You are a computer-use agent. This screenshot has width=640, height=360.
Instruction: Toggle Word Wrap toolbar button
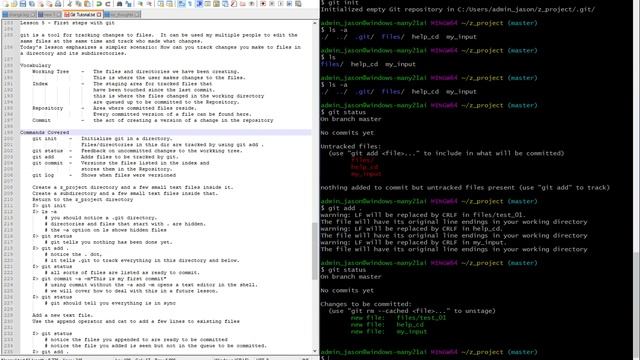[181, 4]
